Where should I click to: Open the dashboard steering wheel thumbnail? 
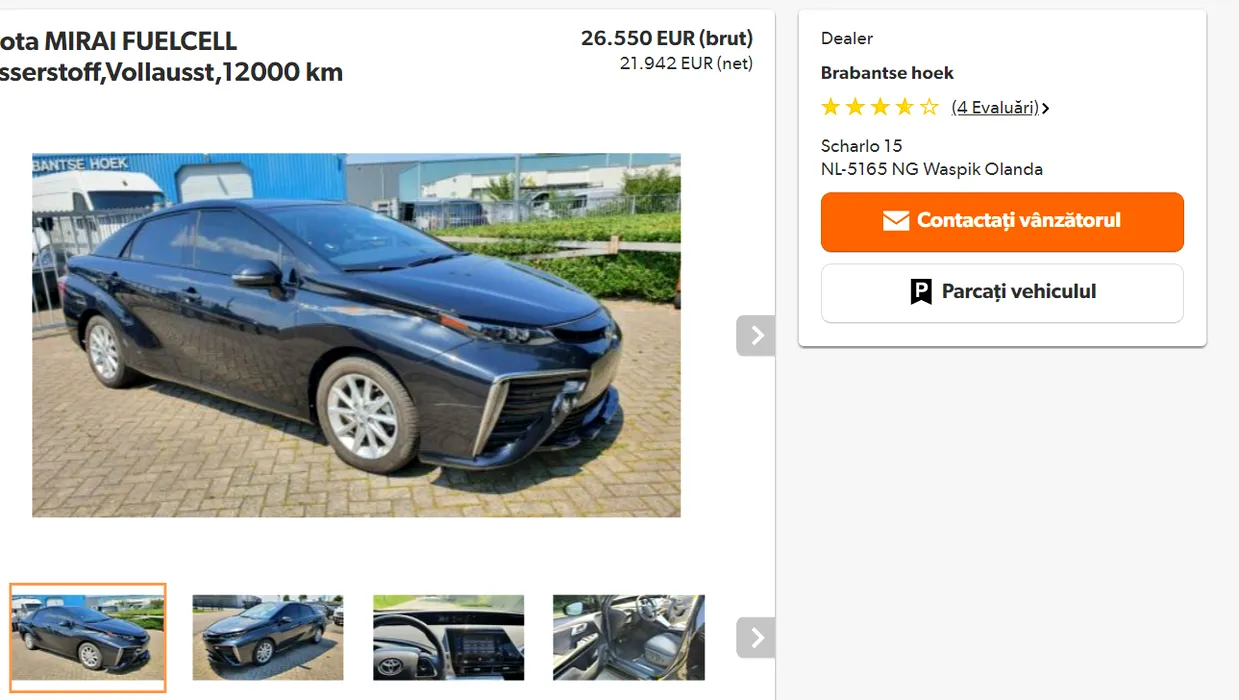448,638
